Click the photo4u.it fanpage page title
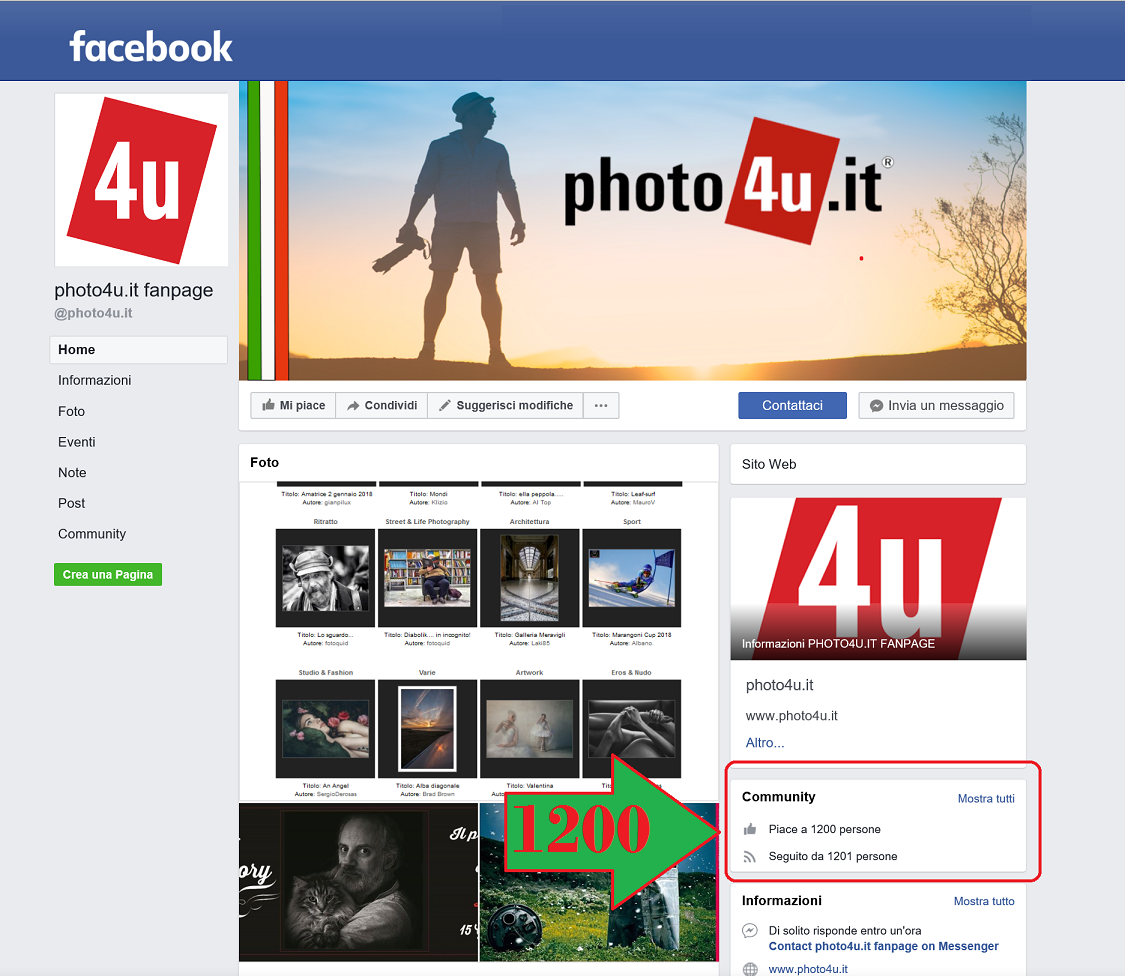 point(133,290)
